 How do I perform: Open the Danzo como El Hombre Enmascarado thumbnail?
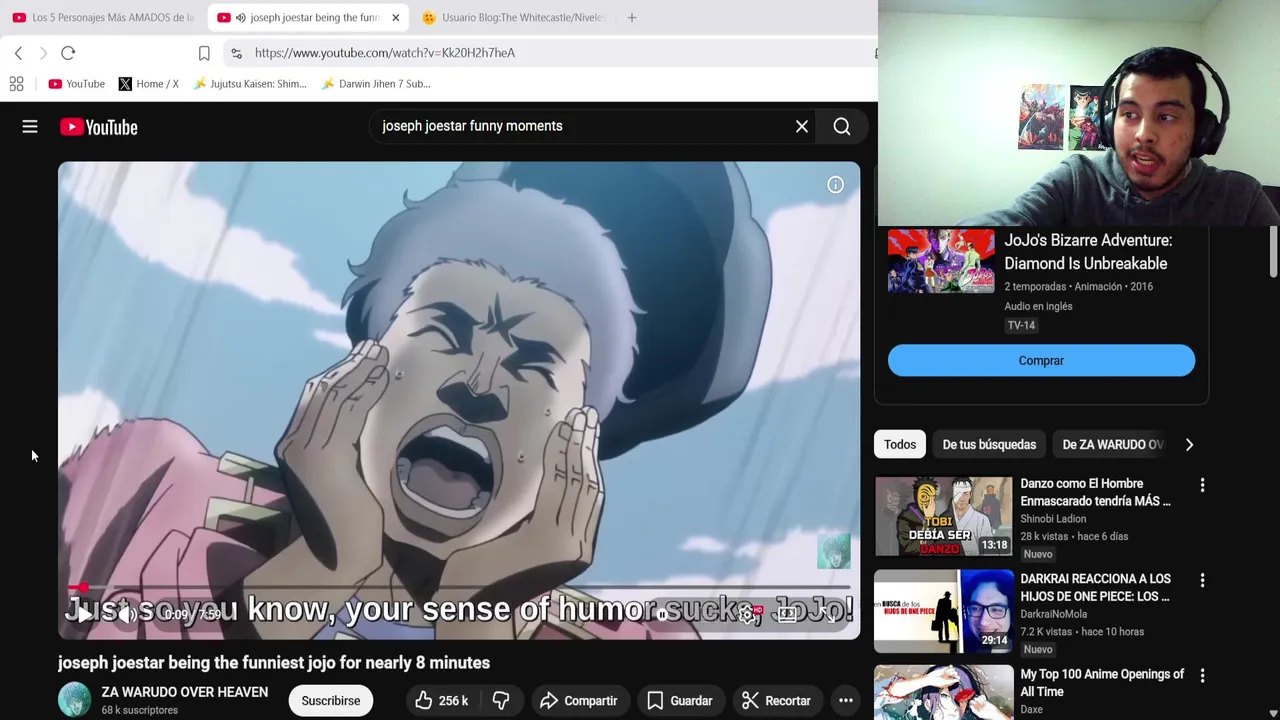point(944,516)
